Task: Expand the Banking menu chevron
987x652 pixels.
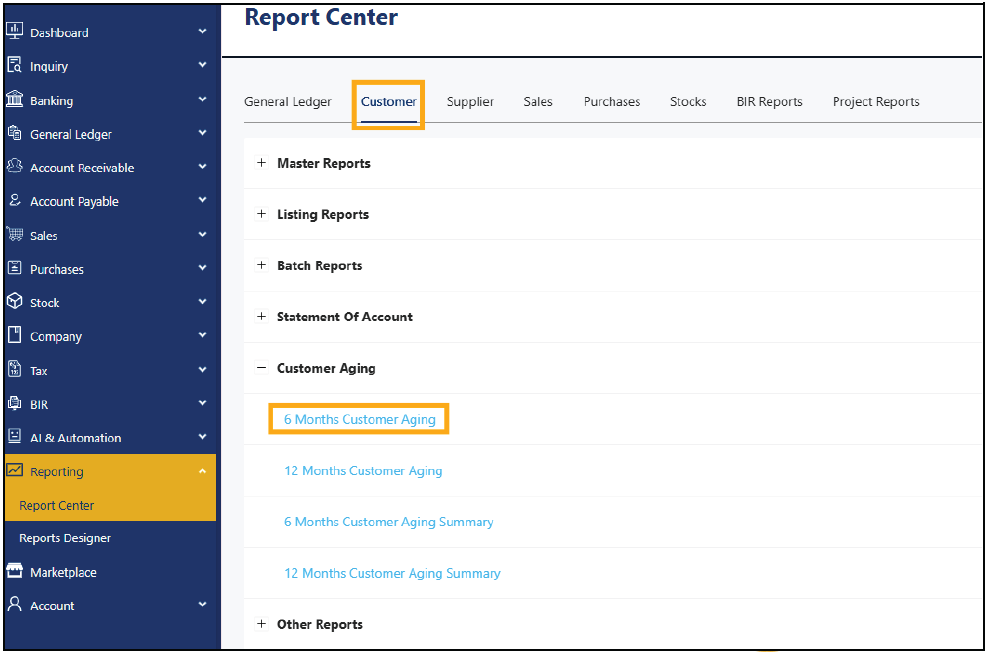Action: [202, 99]
